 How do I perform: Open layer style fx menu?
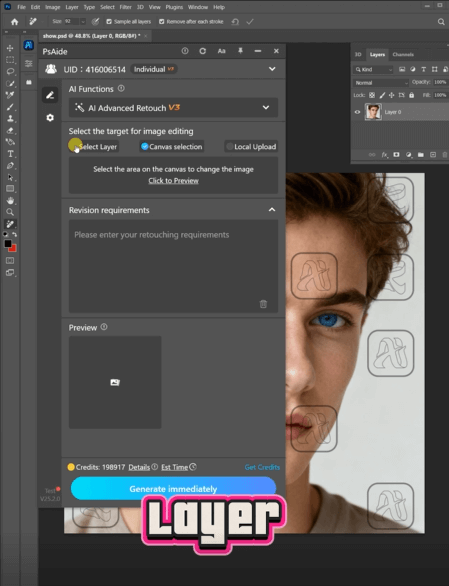[384, 155]
